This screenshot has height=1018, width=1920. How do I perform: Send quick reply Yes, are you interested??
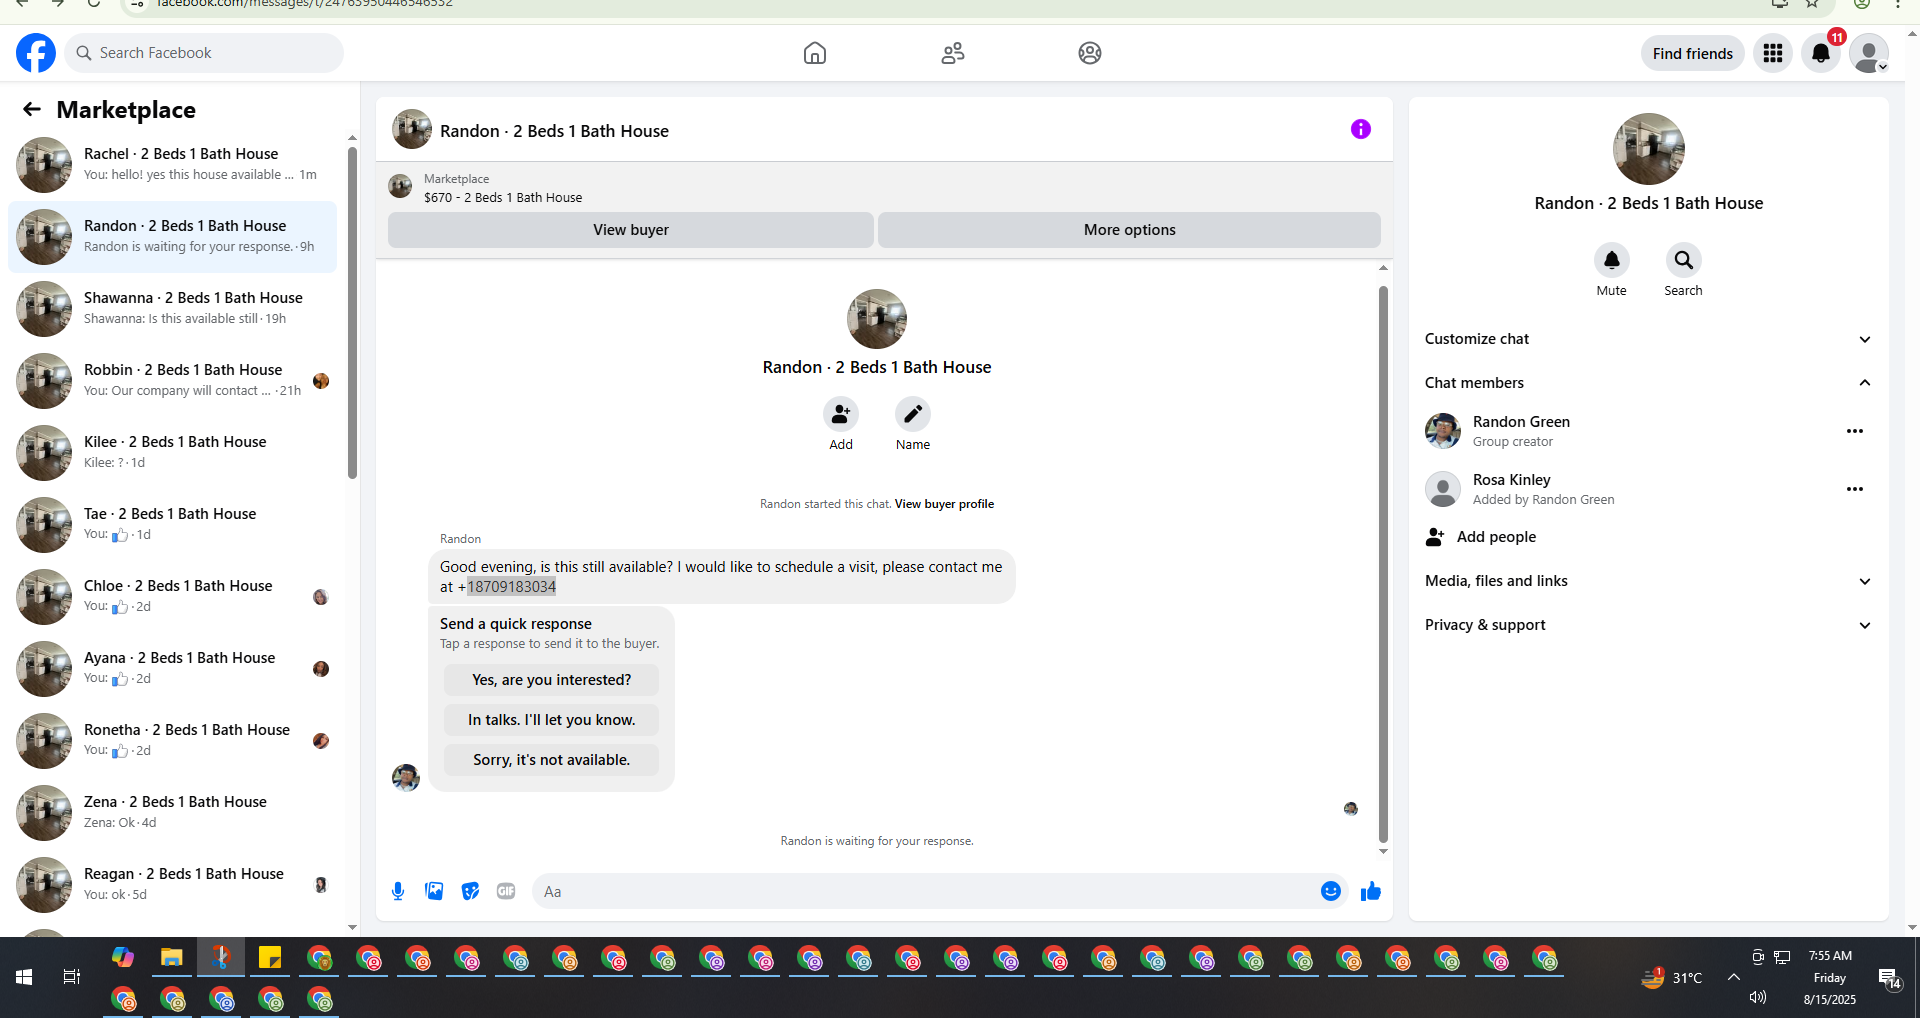(552, 680)
